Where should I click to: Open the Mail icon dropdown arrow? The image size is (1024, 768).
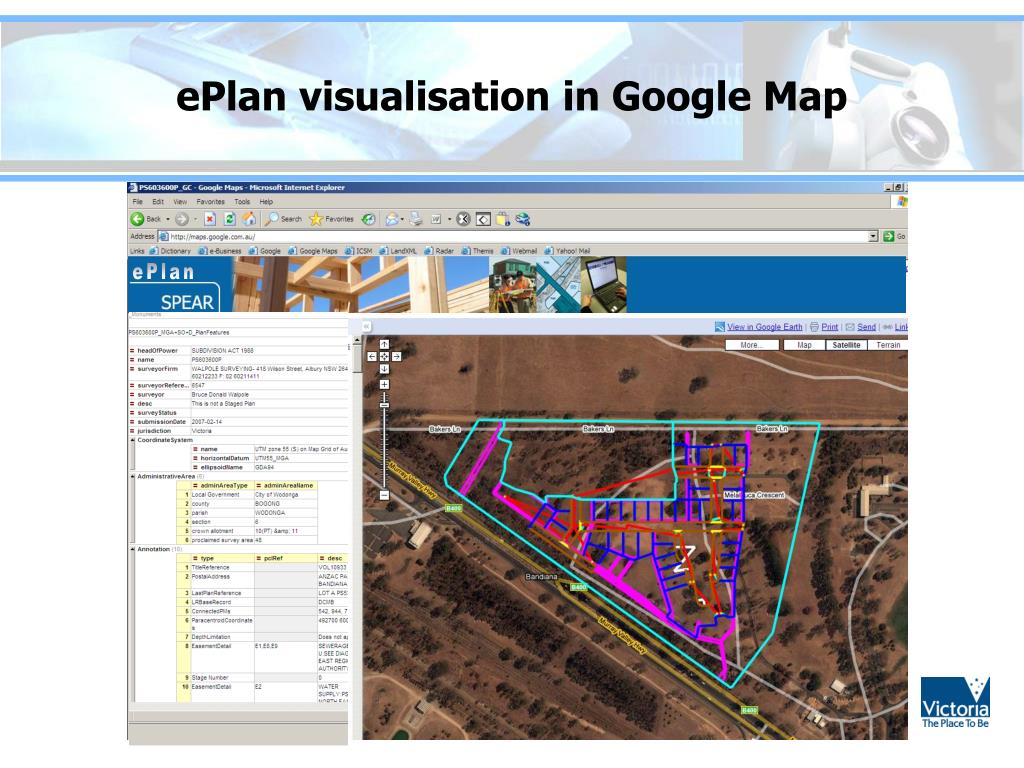(402, 219)
